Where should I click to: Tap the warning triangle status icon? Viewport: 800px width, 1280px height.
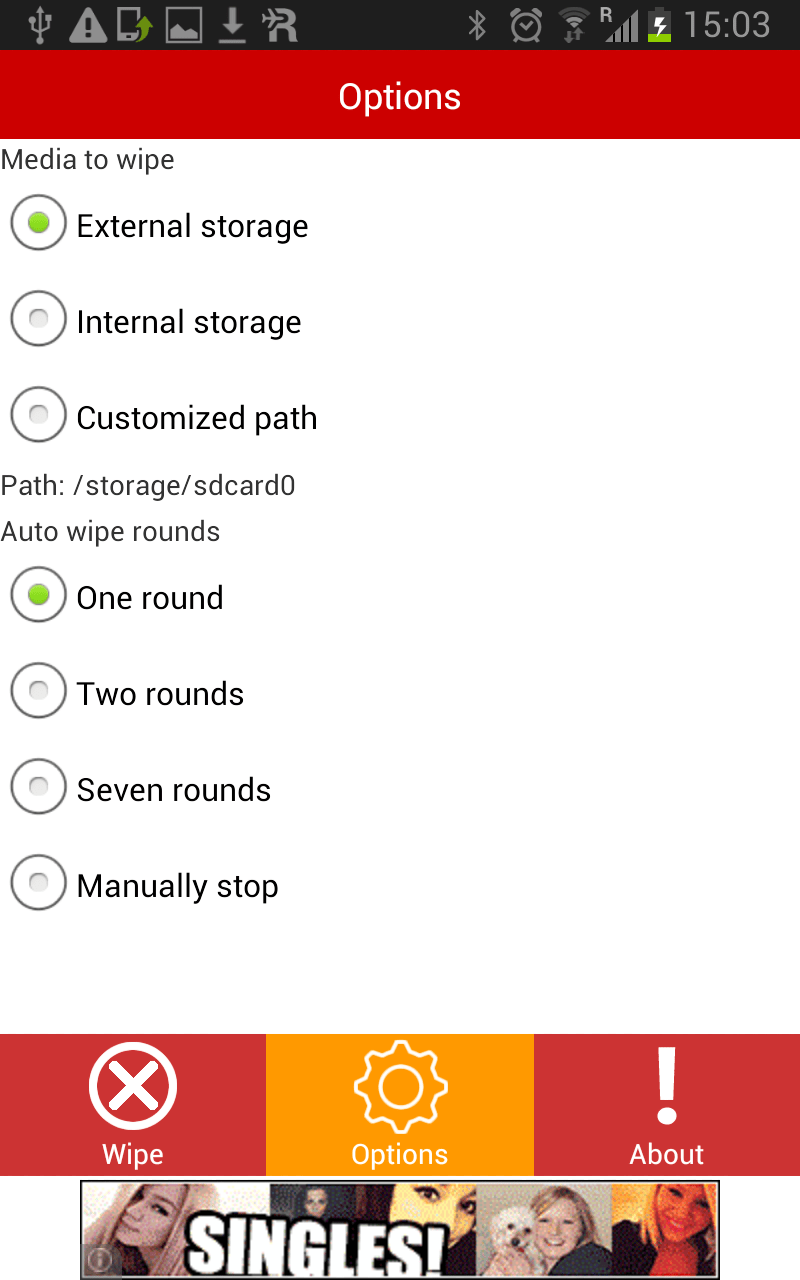click(88, 25)
